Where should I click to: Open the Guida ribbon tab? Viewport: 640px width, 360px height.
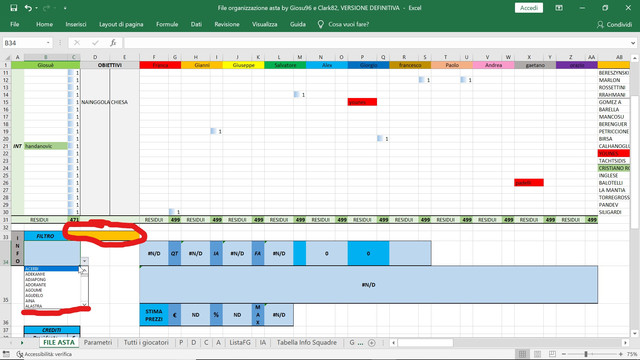click(298, 24)
